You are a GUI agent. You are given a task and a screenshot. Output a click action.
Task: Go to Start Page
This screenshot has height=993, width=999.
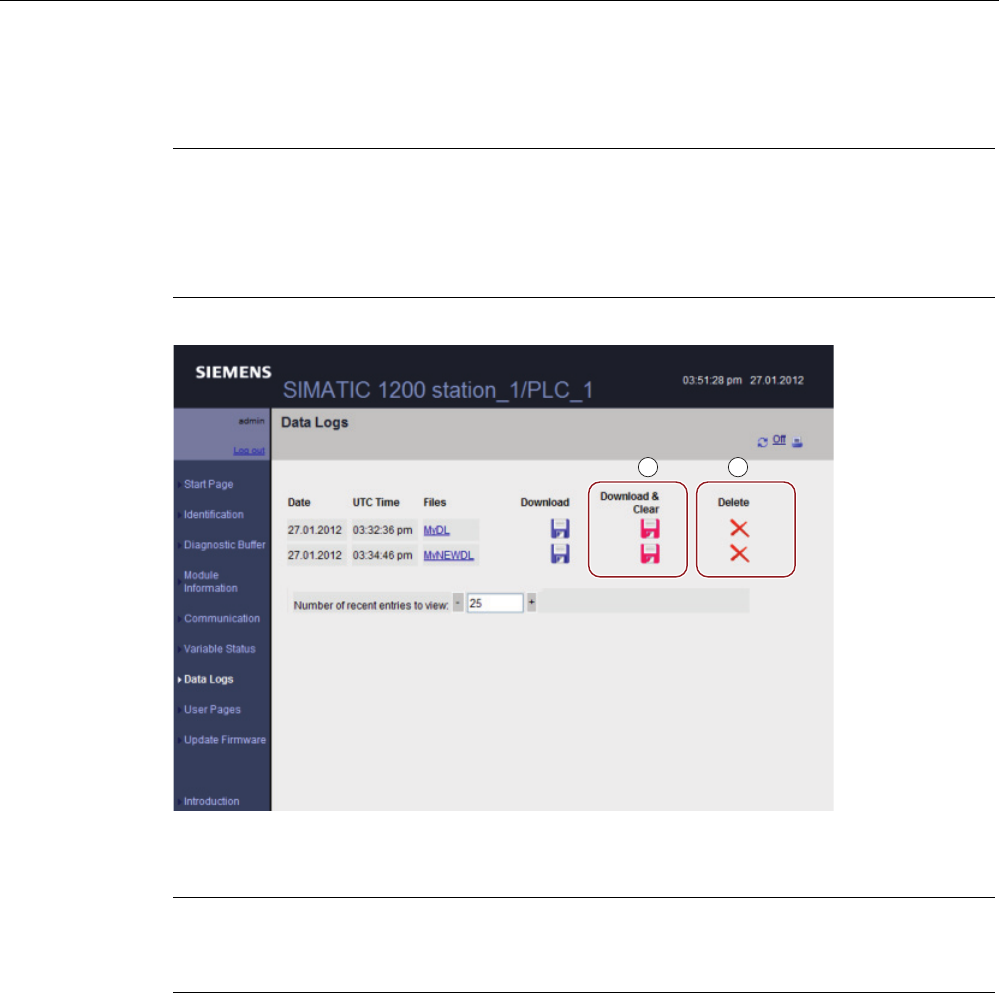208,484
